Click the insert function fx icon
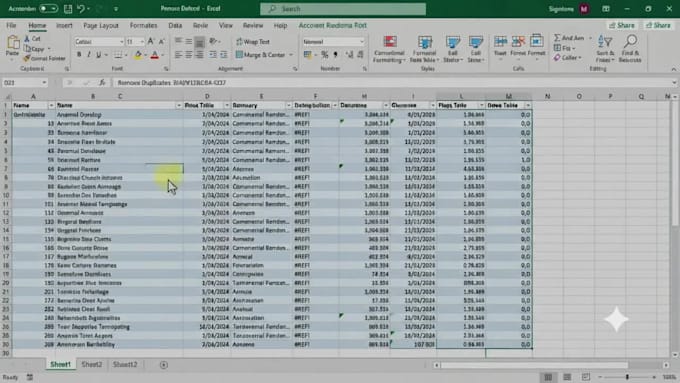 102,82
